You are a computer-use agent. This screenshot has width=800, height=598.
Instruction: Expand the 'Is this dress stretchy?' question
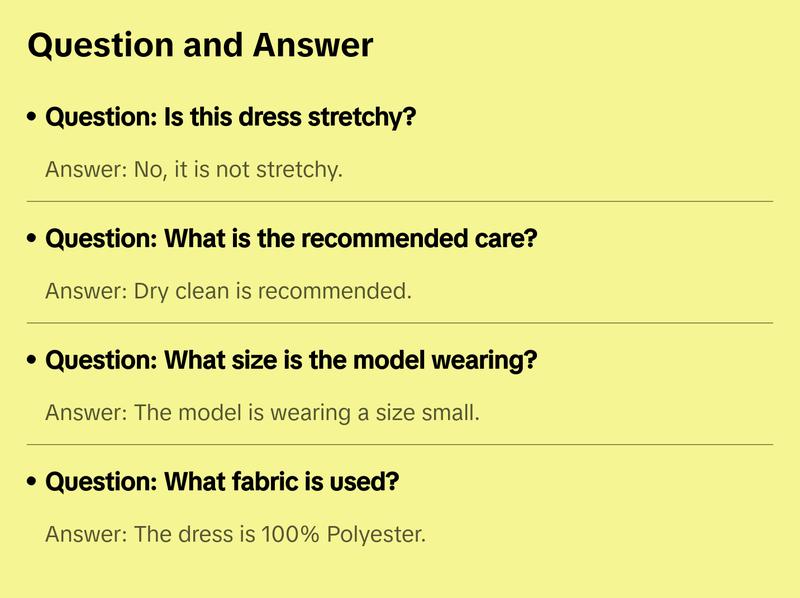(230, 118)
